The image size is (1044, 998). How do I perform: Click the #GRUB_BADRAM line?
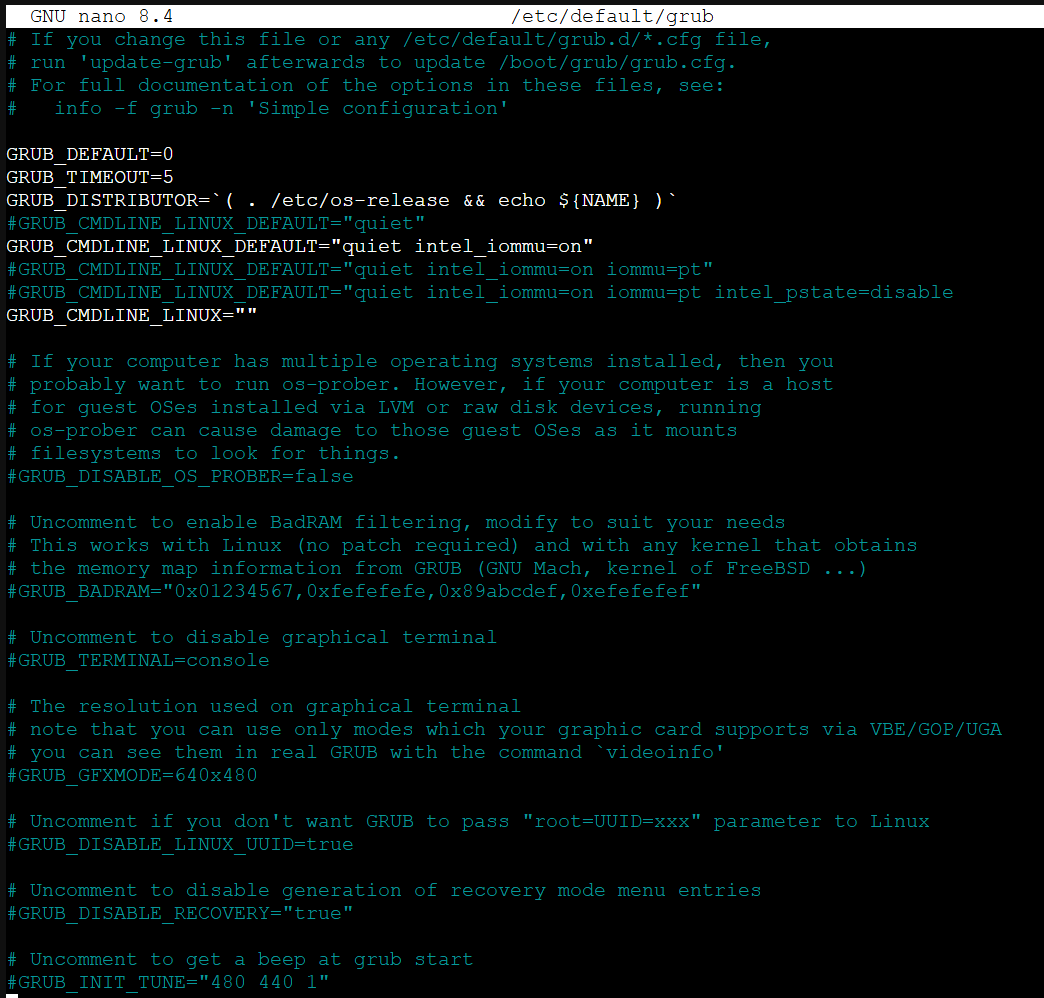click(354, 591)
